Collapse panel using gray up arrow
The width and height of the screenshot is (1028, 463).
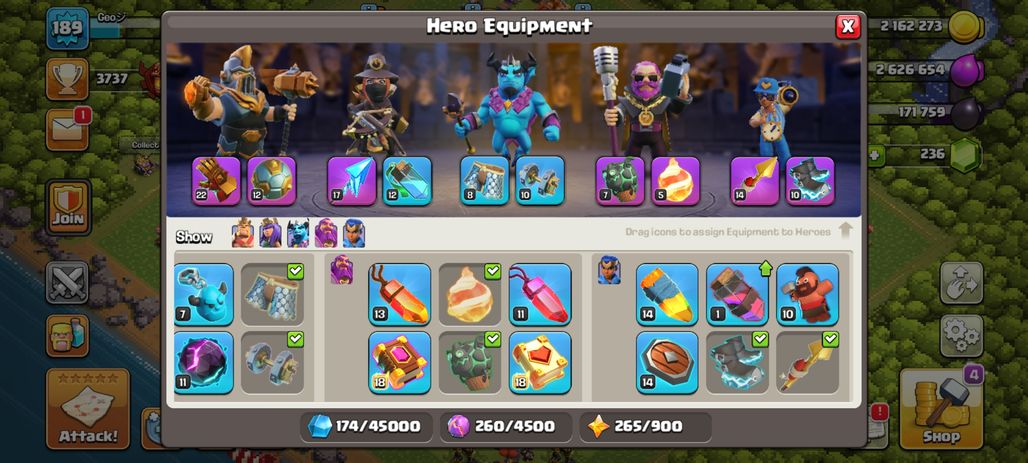pos(845,230)
